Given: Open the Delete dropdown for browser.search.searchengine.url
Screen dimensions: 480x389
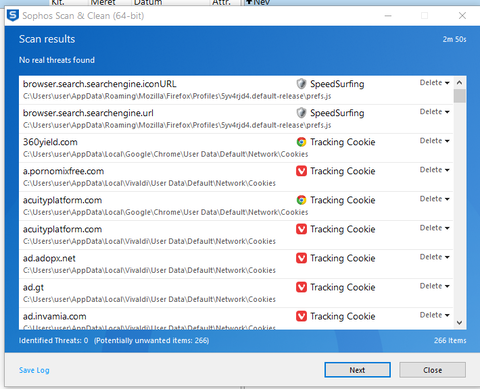Looking at the screenshot, I should [435, 112].
